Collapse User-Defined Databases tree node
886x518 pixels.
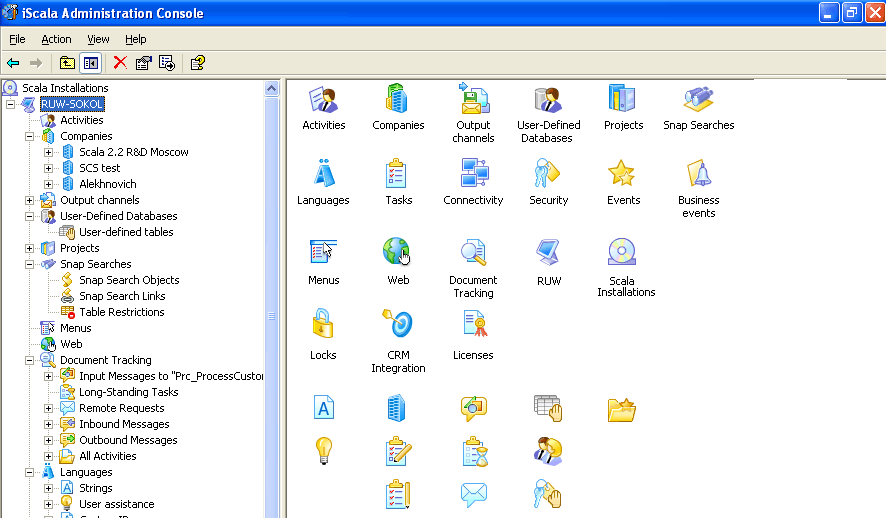[x=29, y=216]
